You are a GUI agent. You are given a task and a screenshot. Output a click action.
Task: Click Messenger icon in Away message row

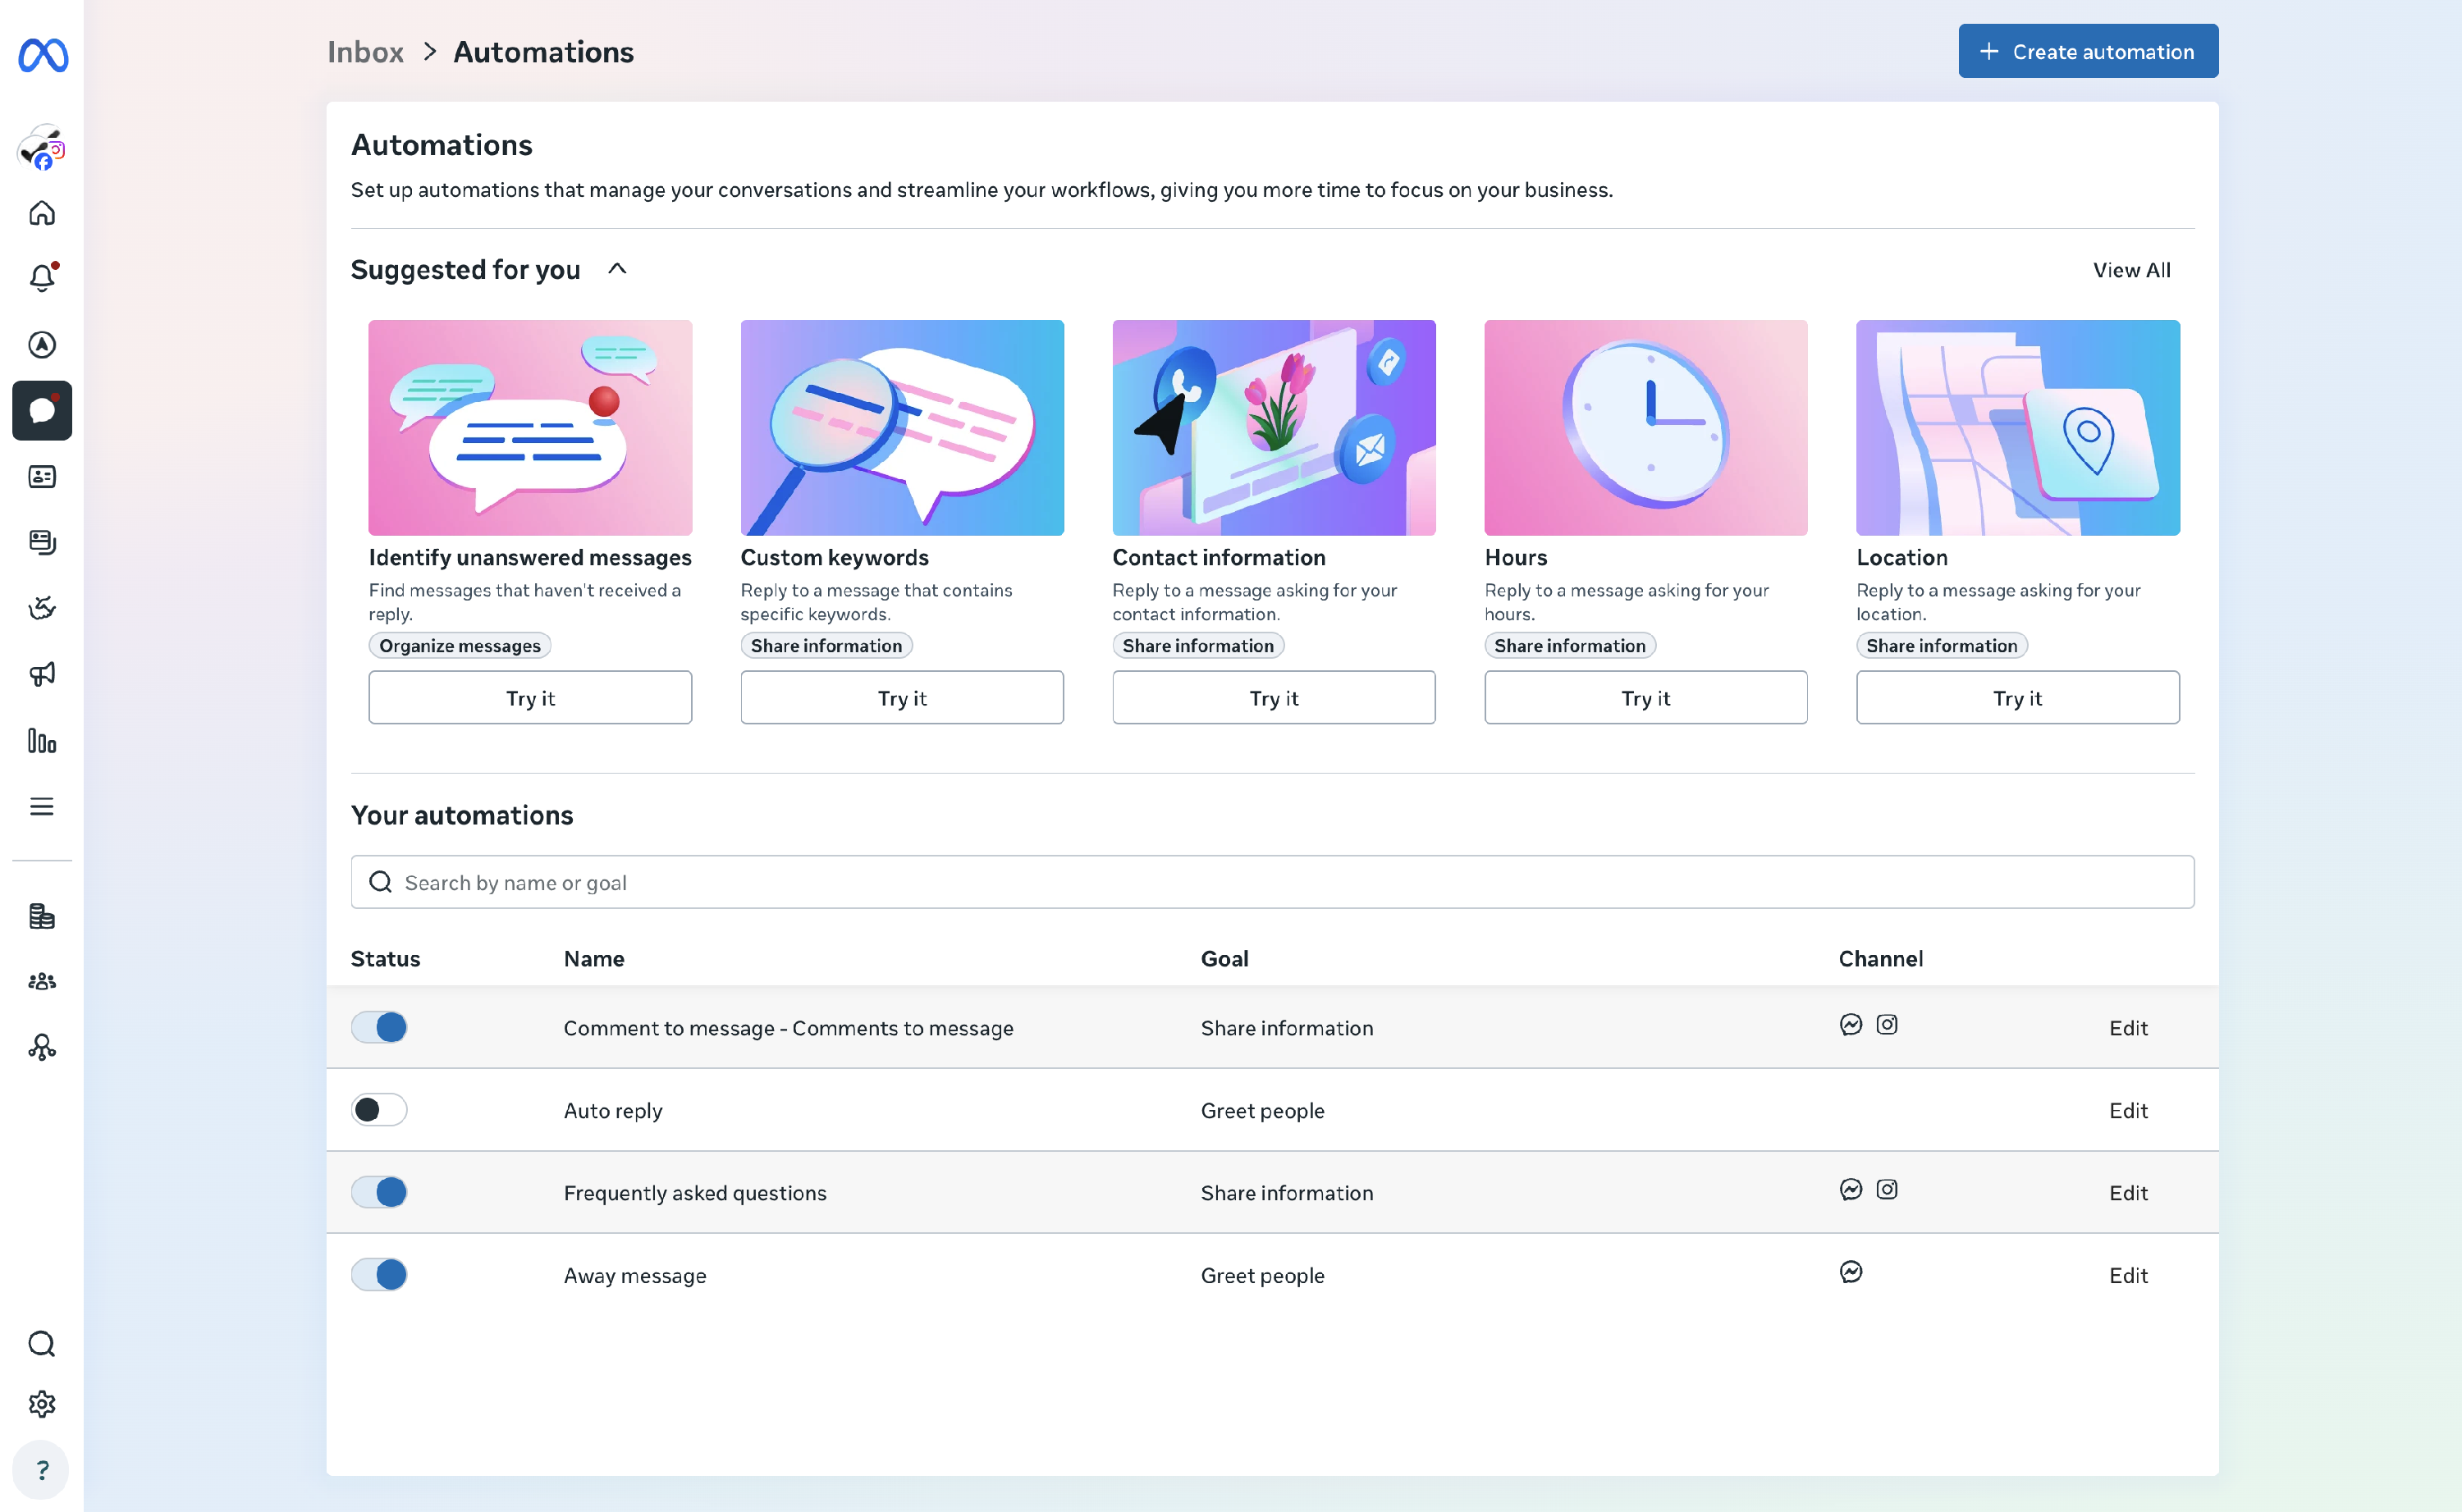coord(1851,1272)
